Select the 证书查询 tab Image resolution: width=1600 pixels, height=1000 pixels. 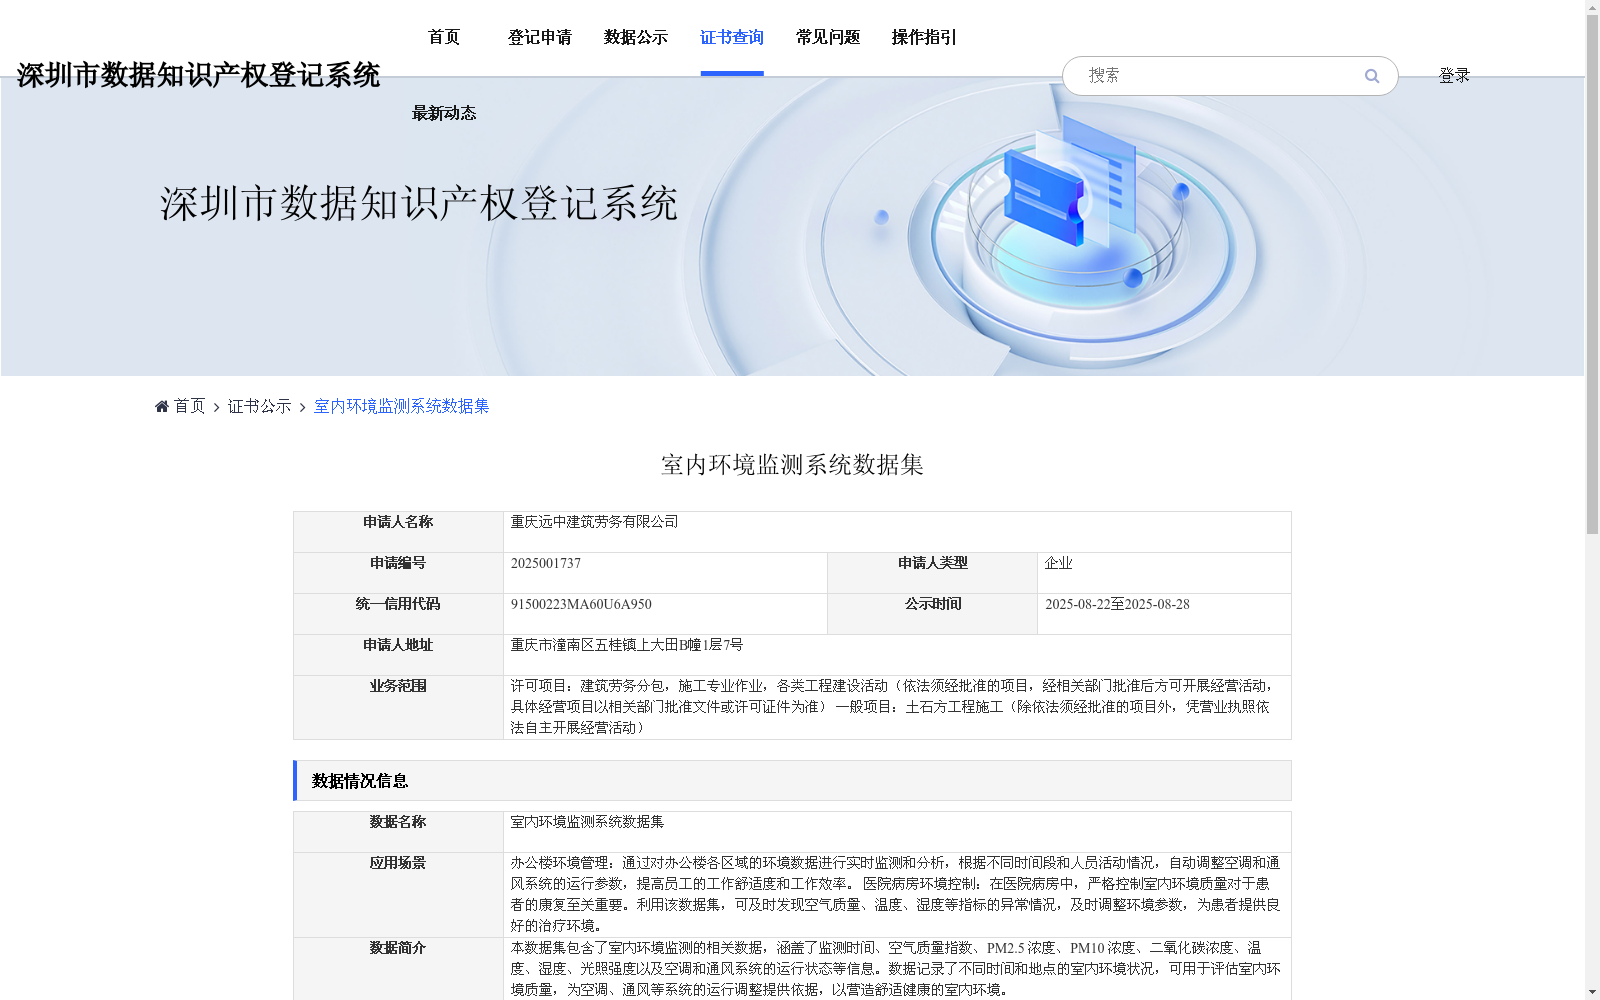(732, 37)
